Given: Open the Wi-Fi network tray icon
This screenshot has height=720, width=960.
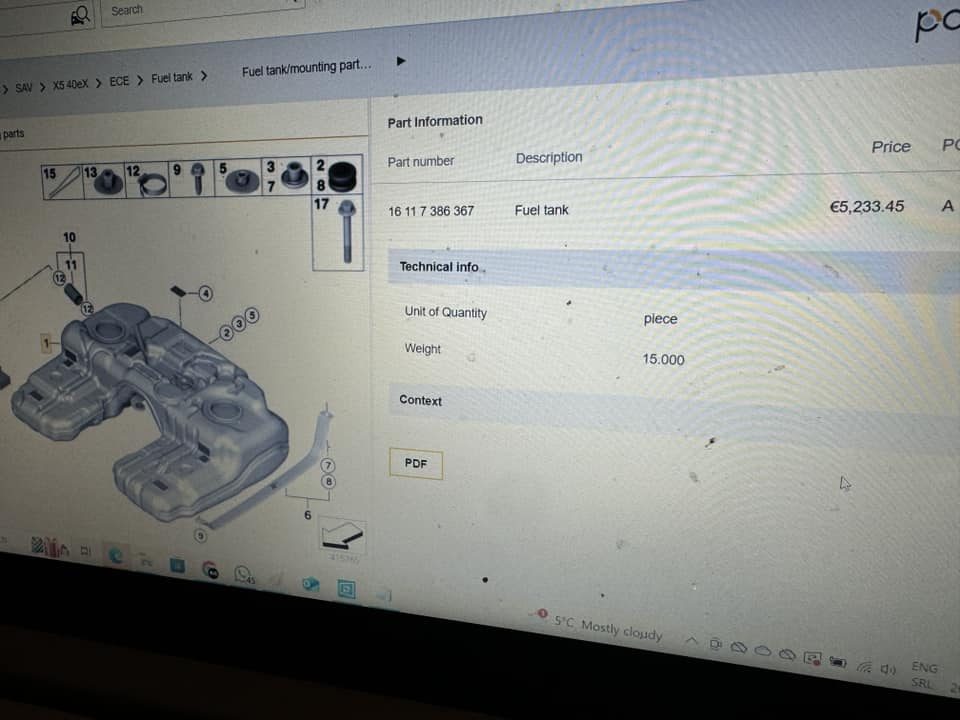Looking at the screenshot, I should [x=864, y=666].
